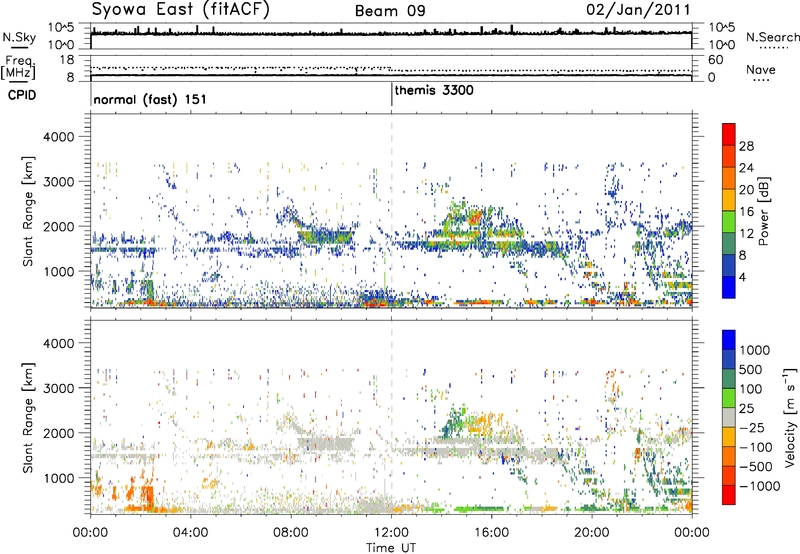Click the '08:00' time axis label
Image resolution: width=800 pixels, height=554 pixels.
291,533
